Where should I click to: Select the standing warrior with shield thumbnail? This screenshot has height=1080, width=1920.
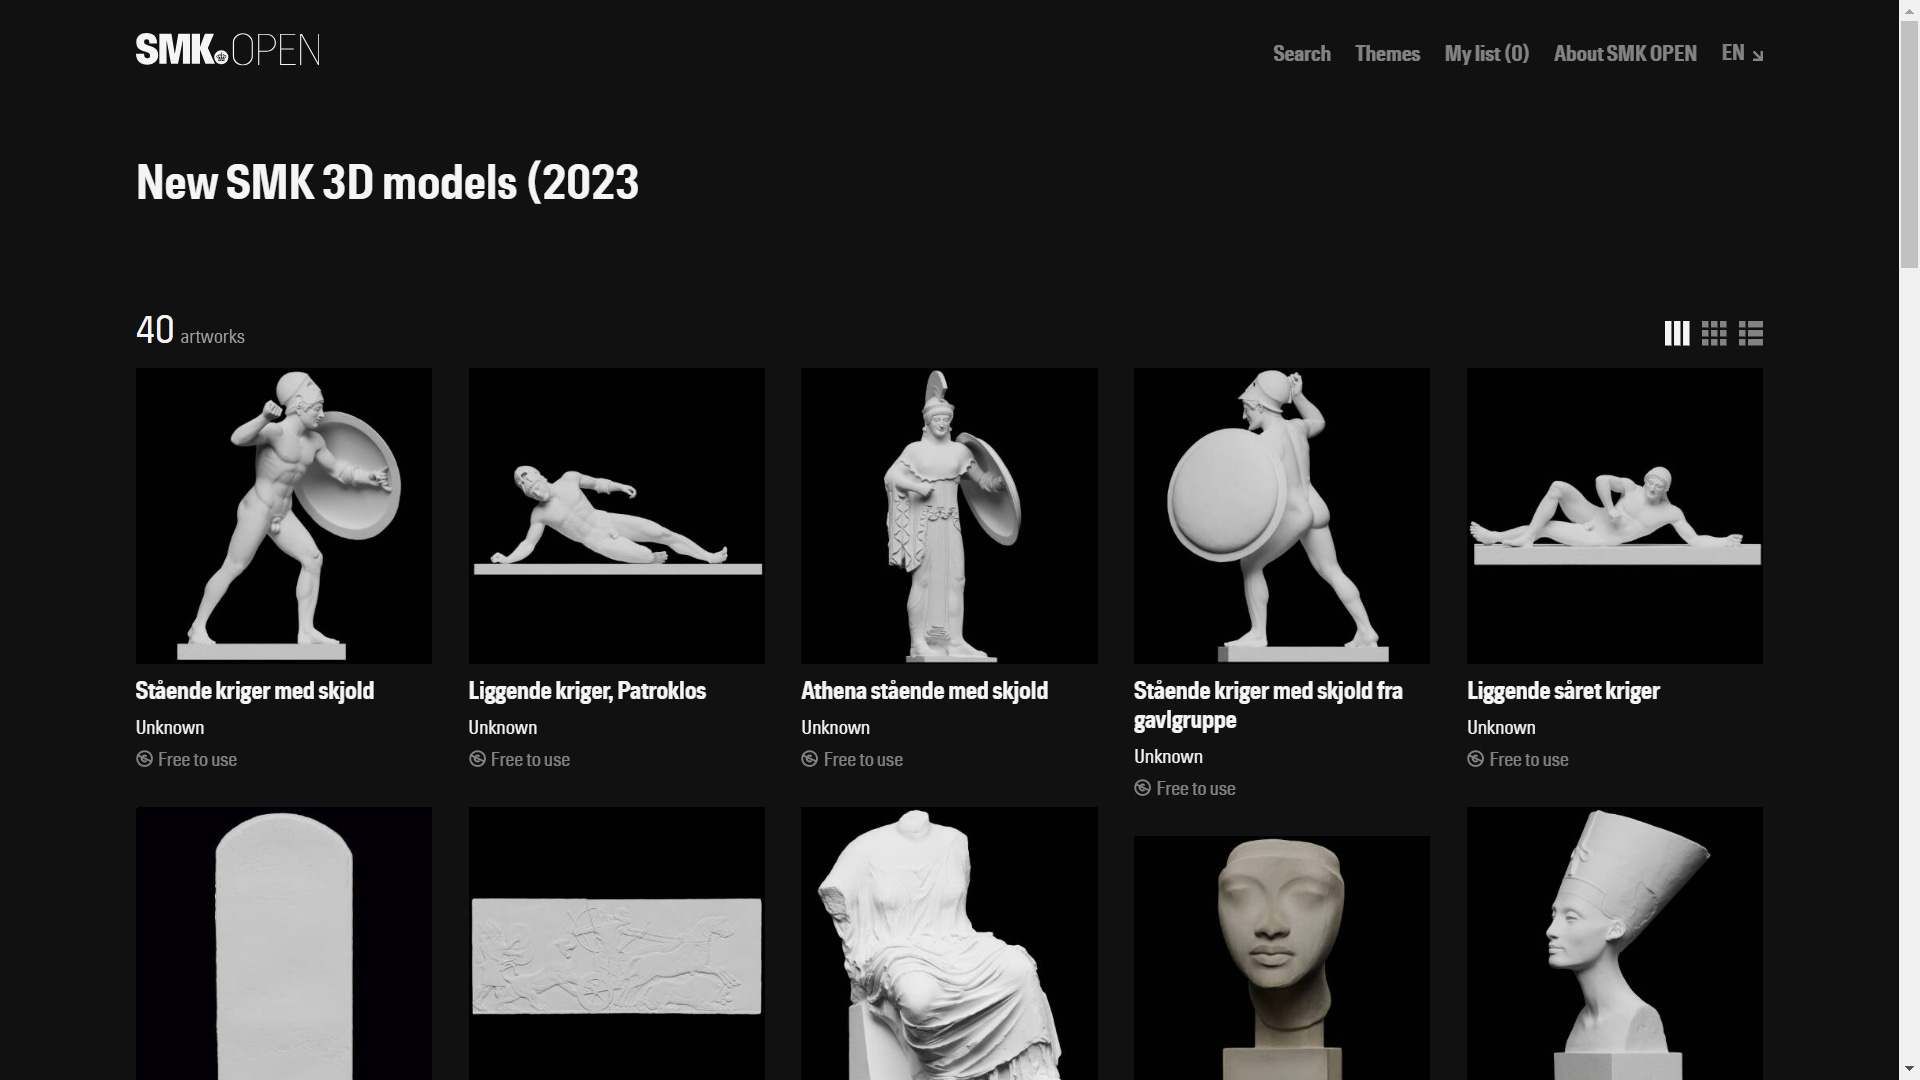click(284, 516)
